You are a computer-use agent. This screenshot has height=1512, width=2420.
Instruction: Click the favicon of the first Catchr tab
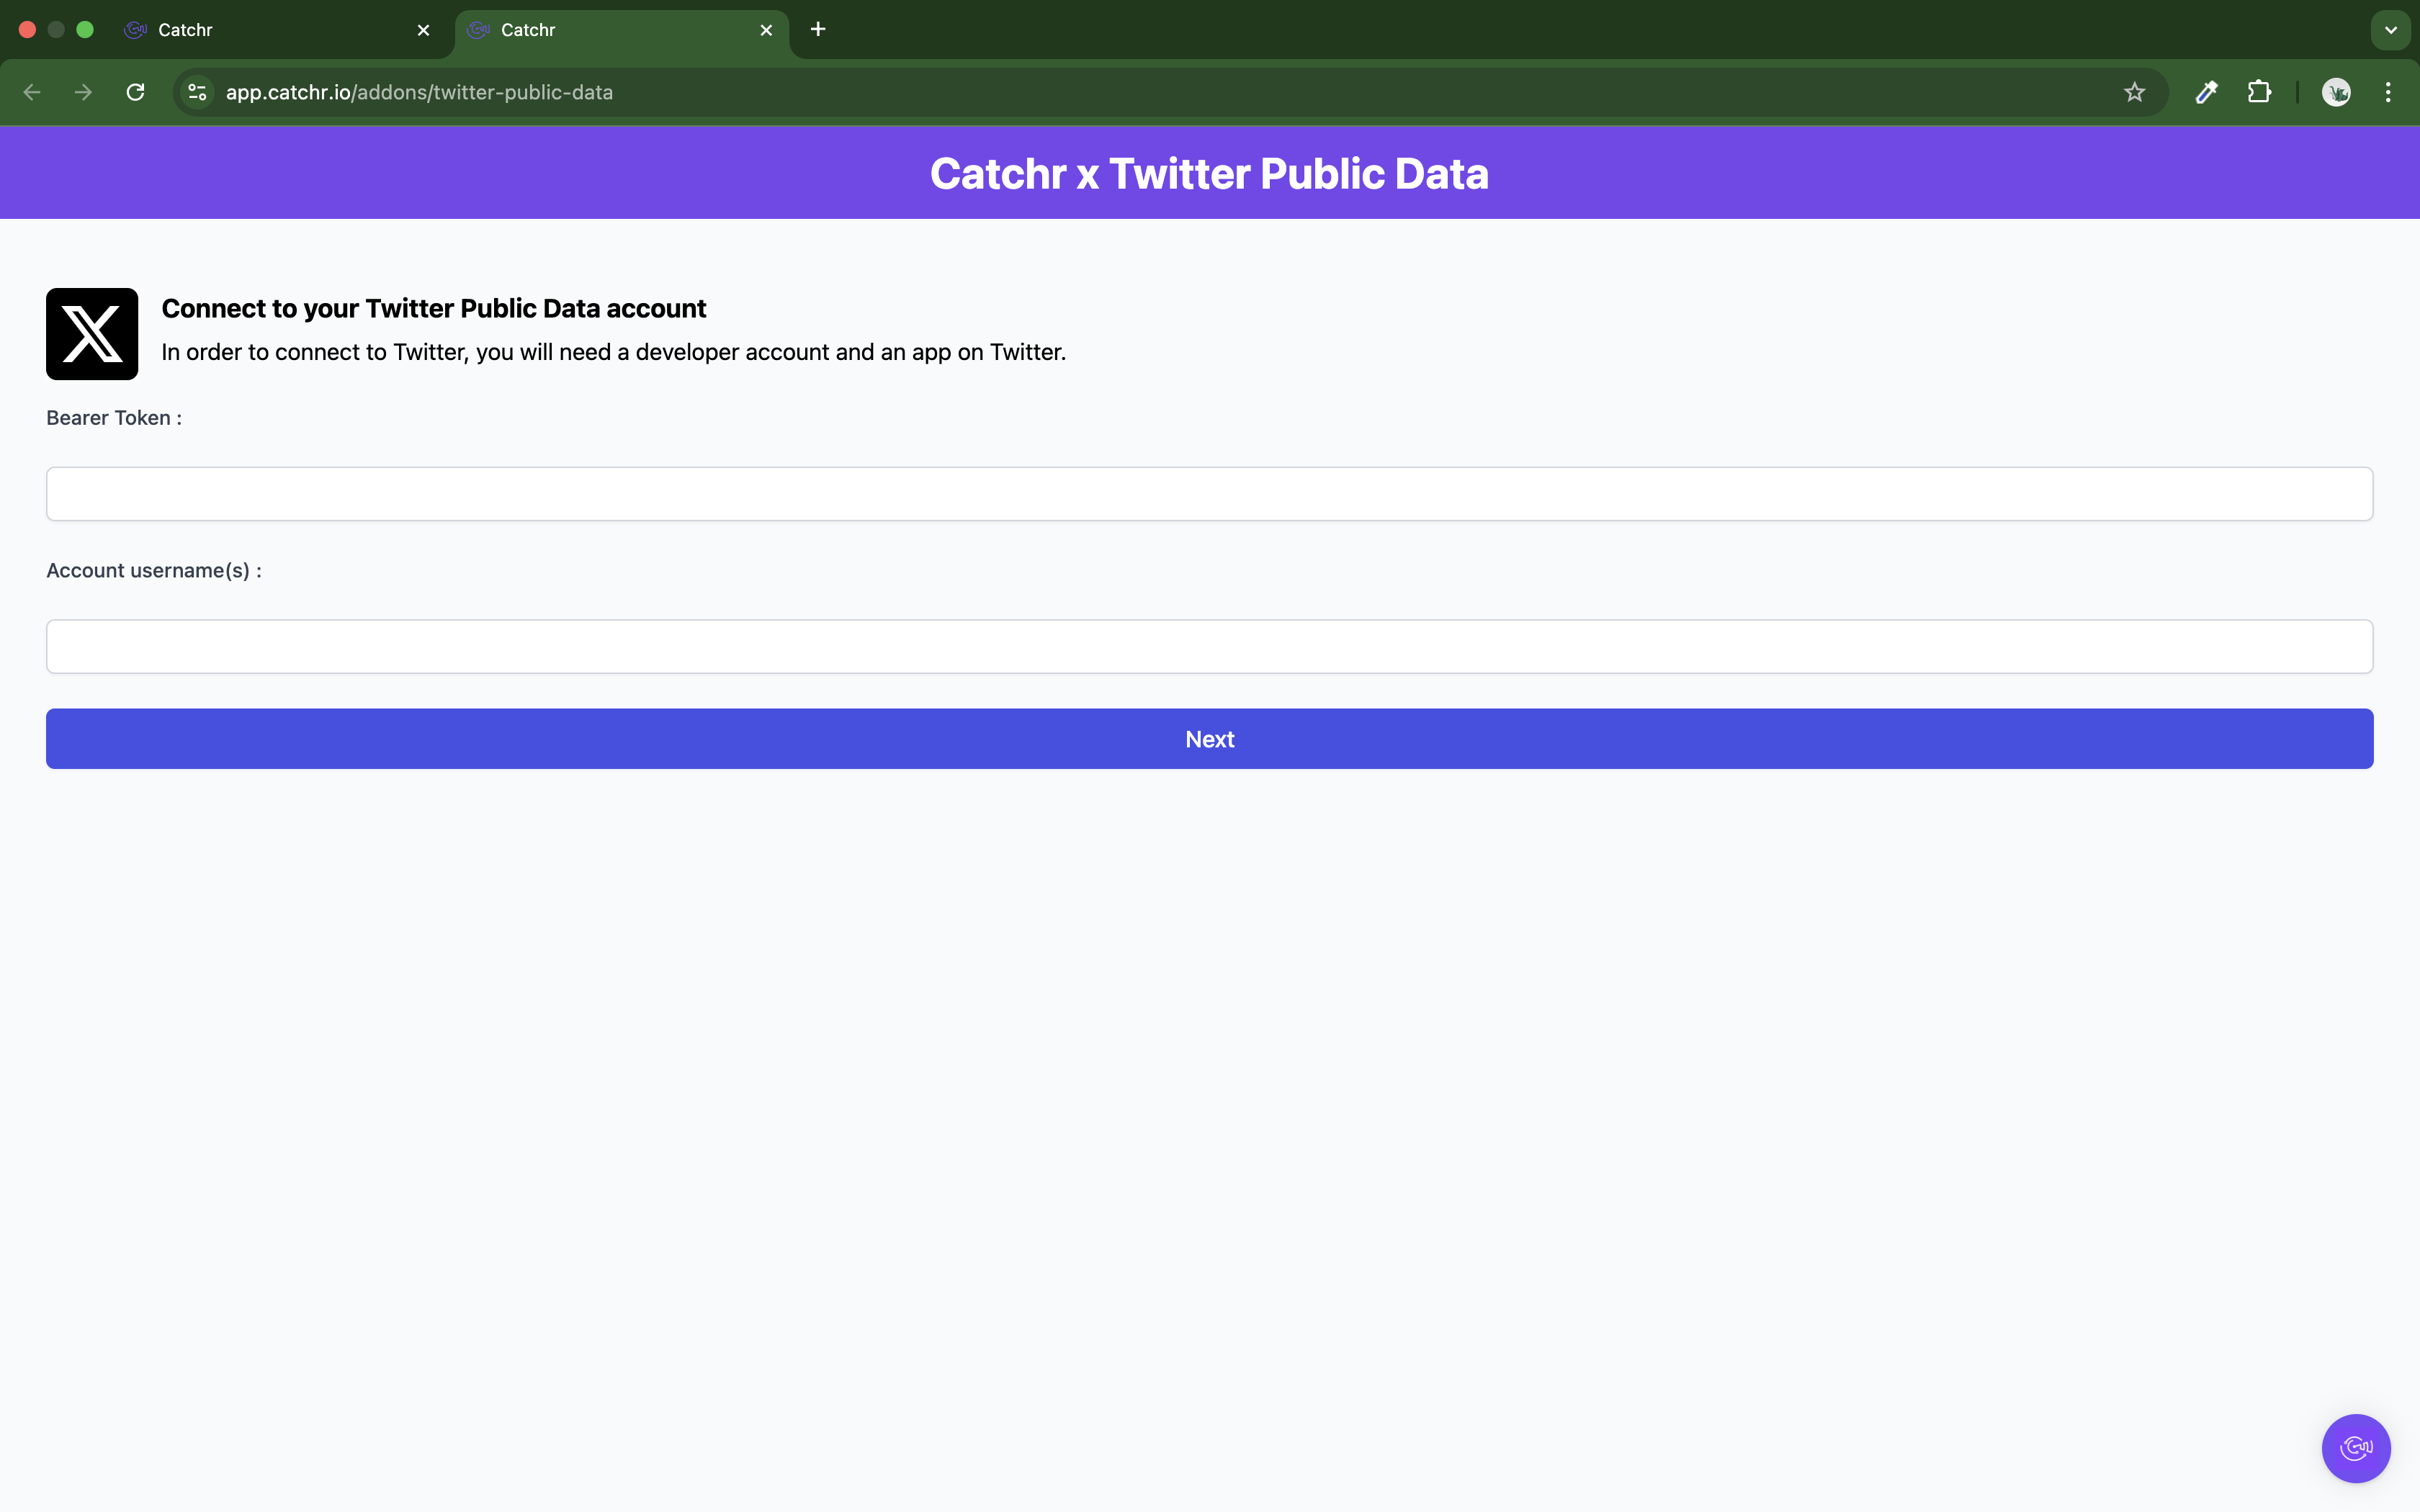pyautogui.click(x=136, y=30)
